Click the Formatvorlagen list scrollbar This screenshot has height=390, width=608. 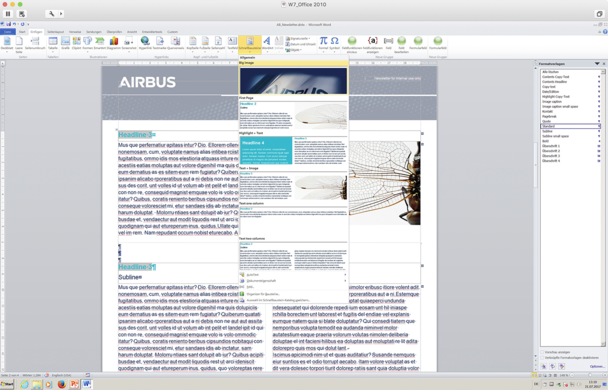(603, 208)
